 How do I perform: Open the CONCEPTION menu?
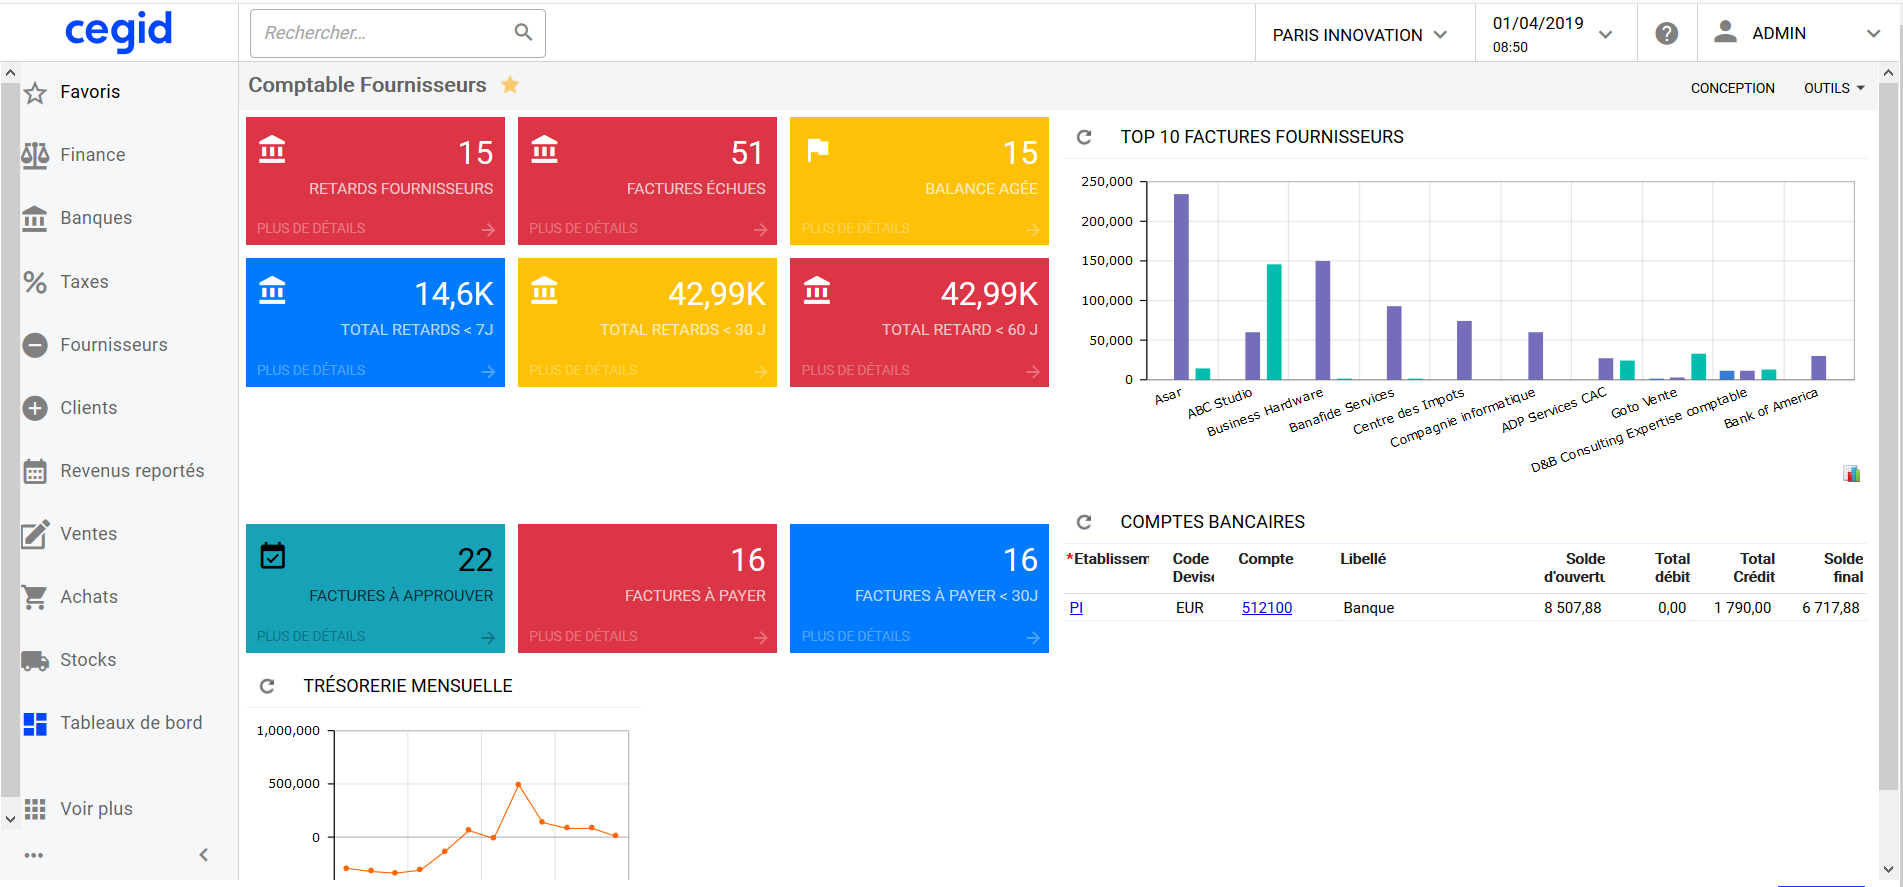pyautogui.click(x=1732, y=88)
